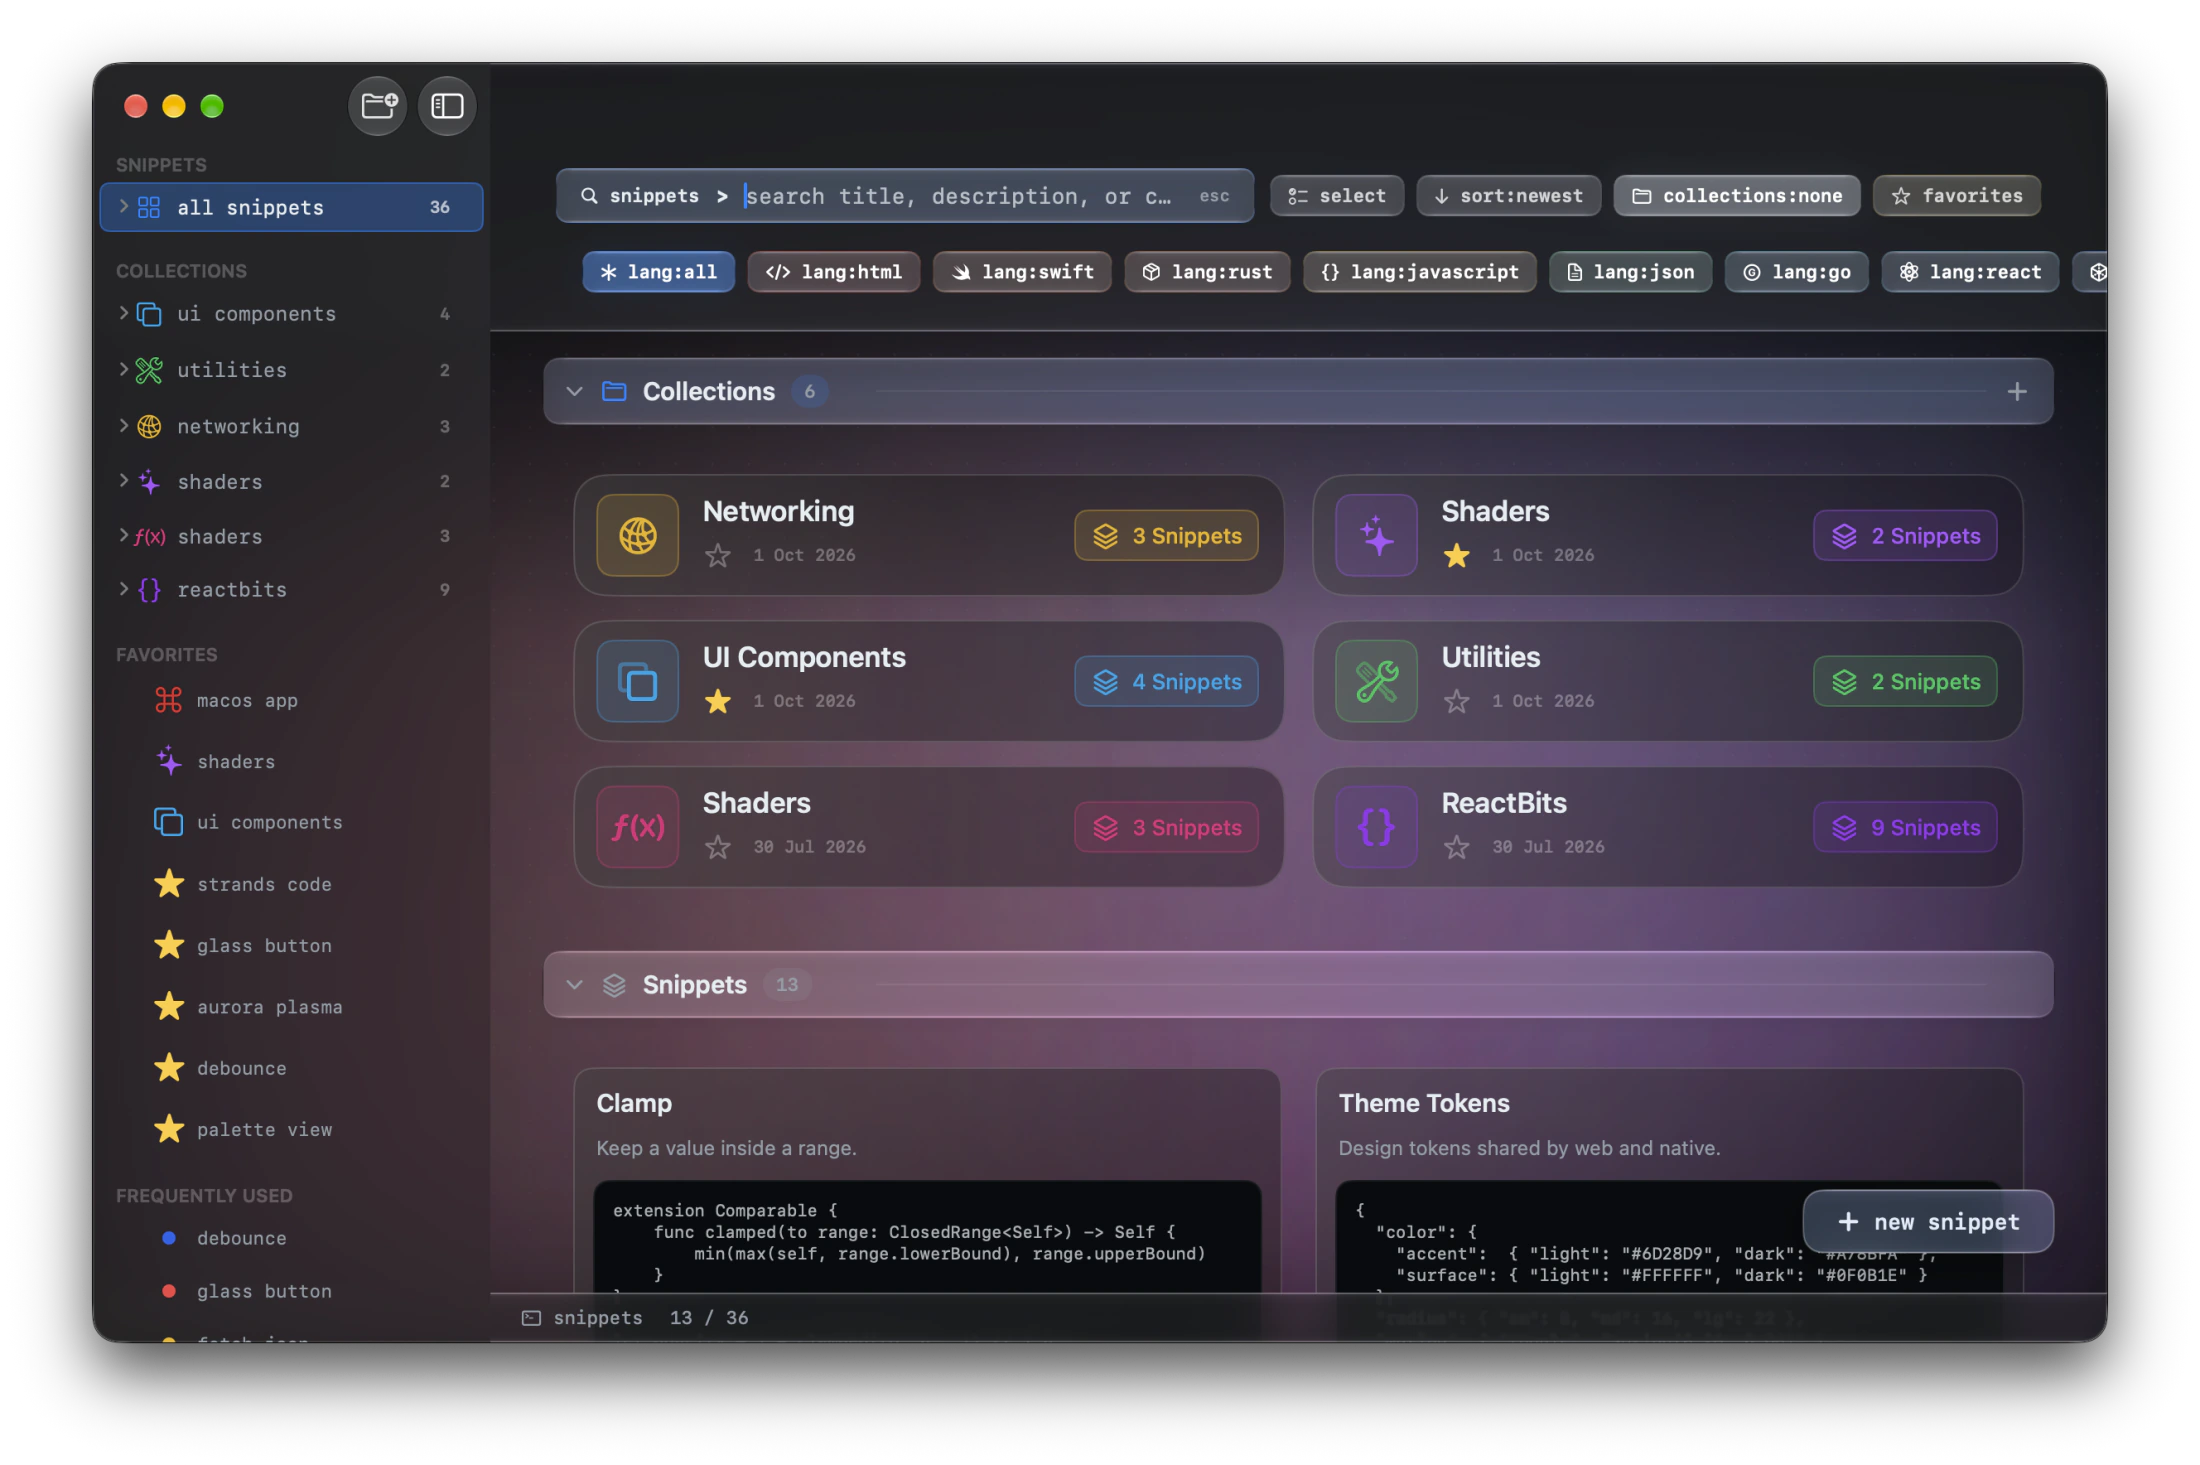This screenshot has height=1465, width=2200.
Task: Select all snippets in sidebar
Action: (x=292, y=207)
